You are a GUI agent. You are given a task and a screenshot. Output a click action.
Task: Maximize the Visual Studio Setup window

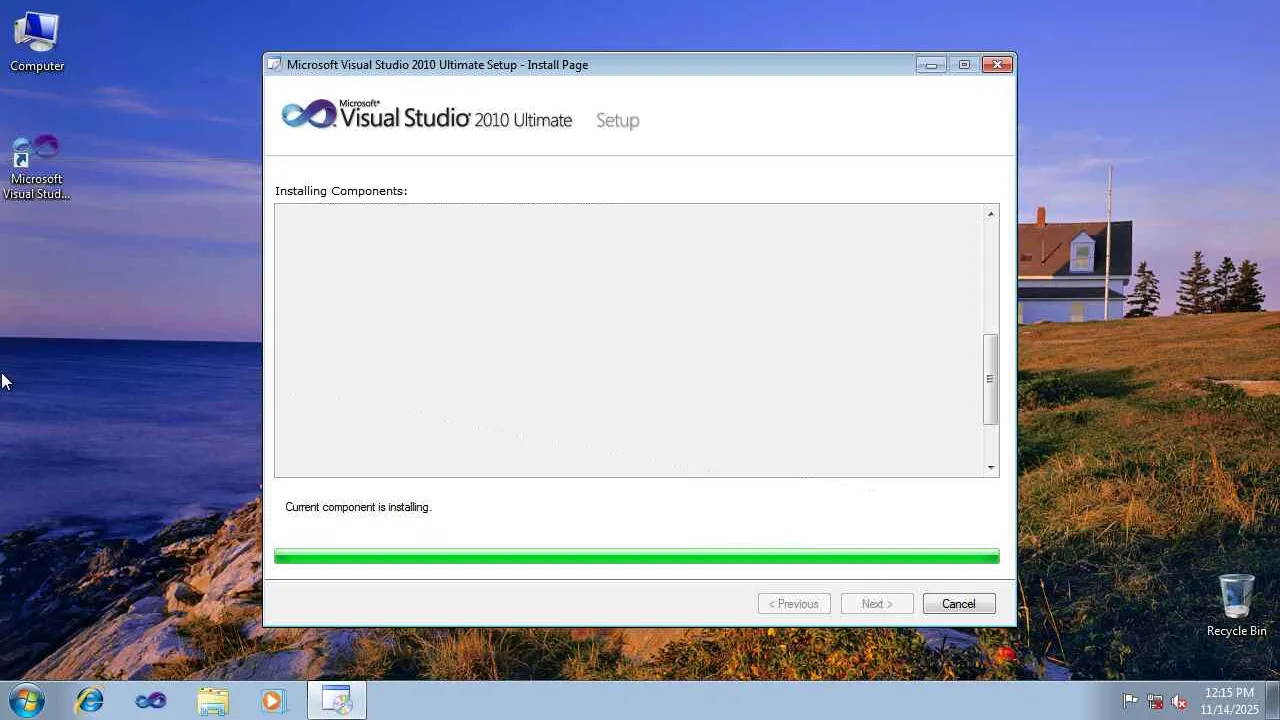964,65
